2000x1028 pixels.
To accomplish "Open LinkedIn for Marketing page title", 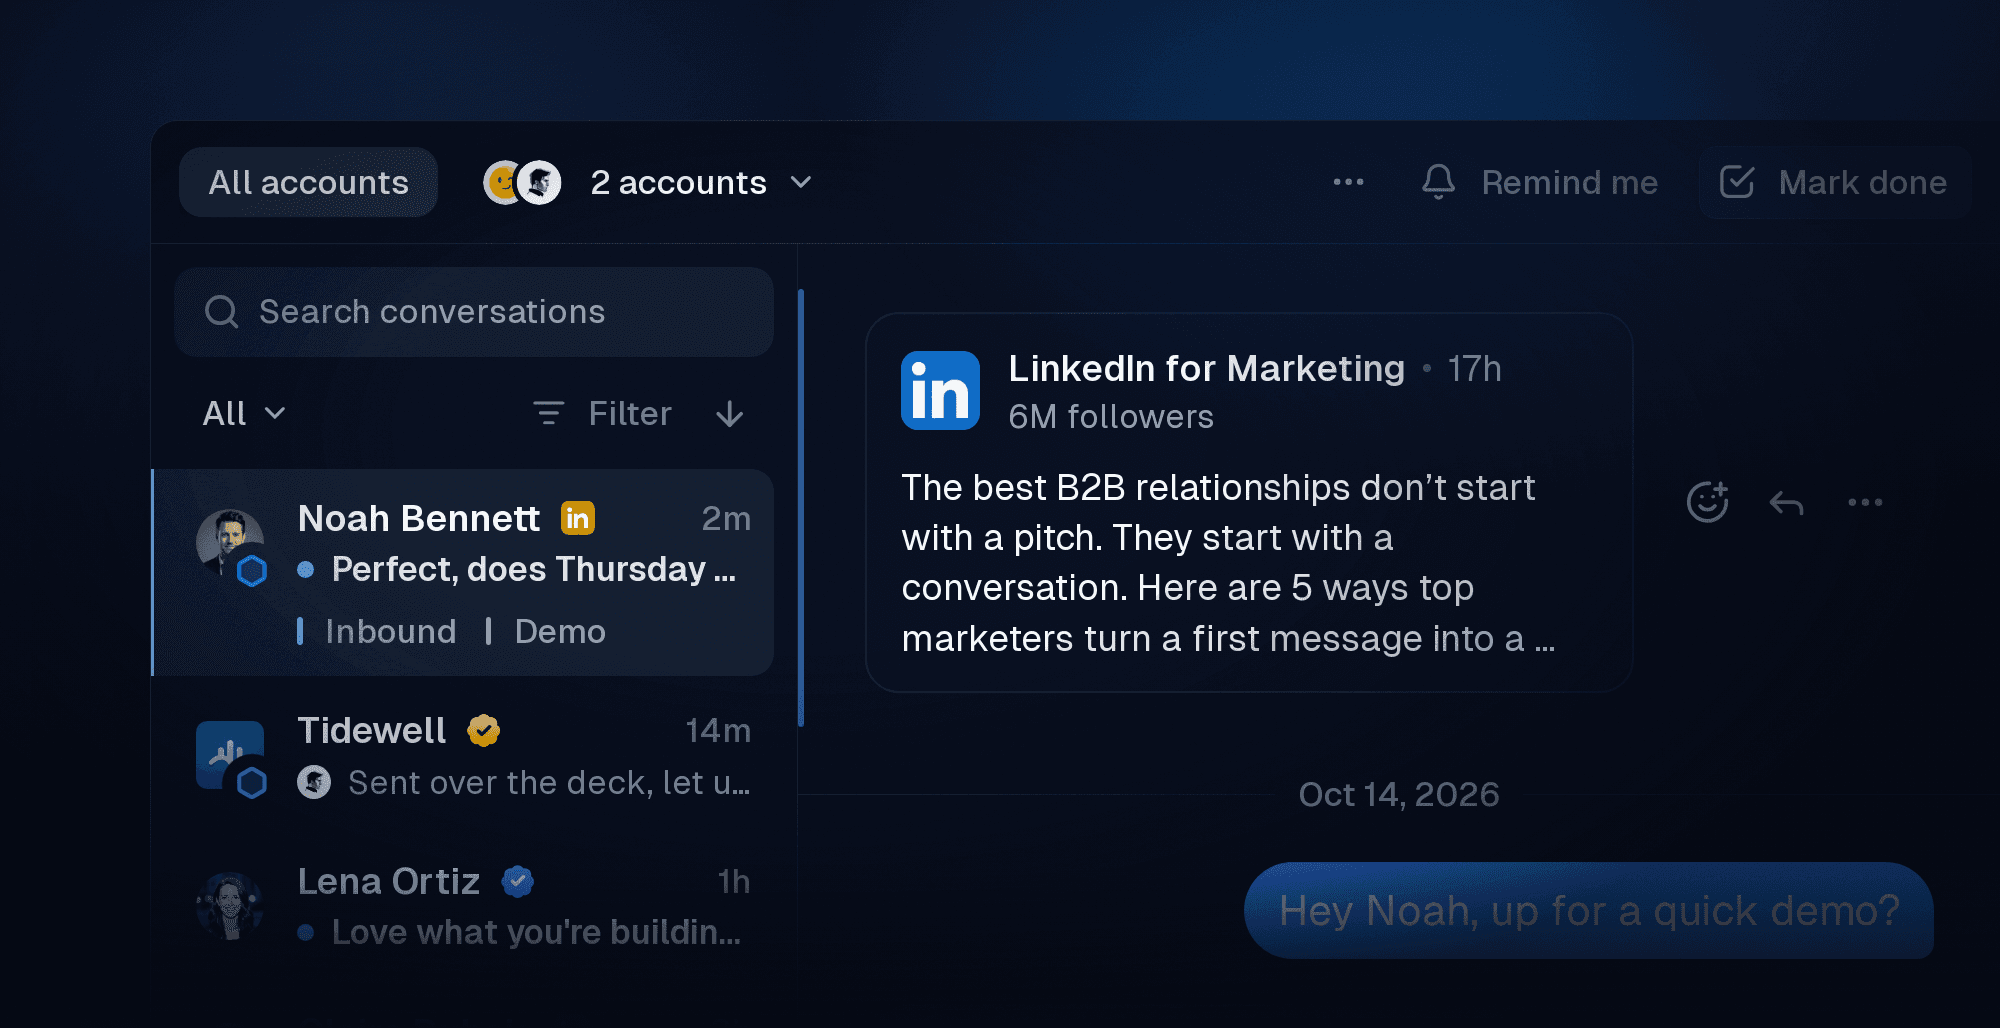I will click(x=1206, y=369).
